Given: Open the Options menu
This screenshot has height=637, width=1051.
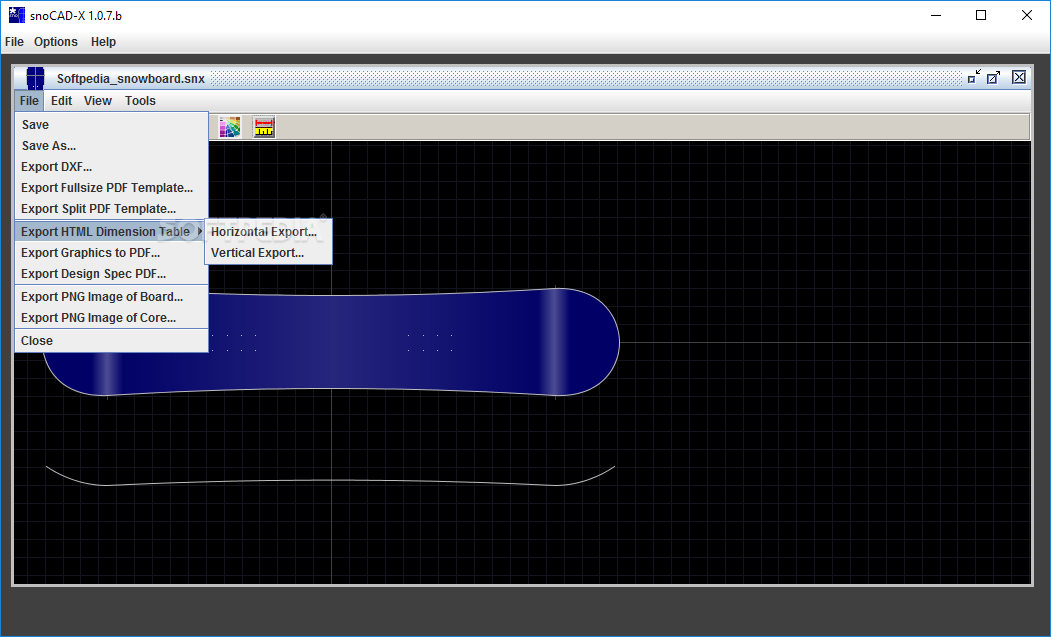Looking at the screenshot, I should 56,42.
